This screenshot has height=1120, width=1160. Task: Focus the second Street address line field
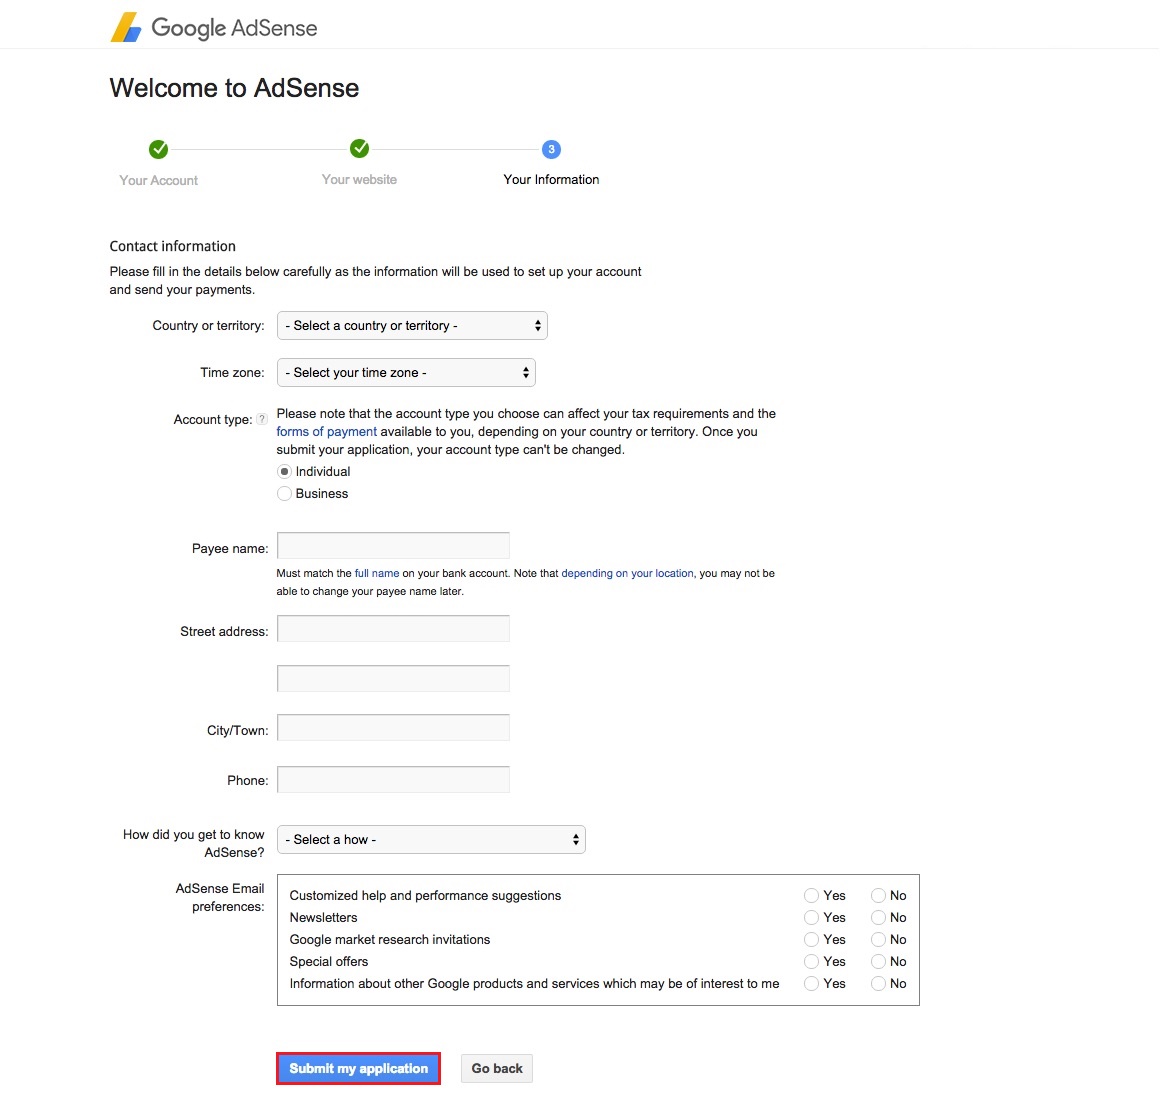tap(394, 678)
